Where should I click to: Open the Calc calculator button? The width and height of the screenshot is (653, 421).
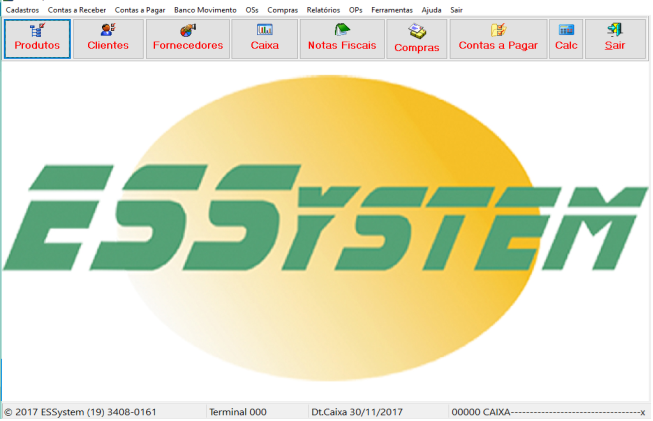(x=566, y=38)
